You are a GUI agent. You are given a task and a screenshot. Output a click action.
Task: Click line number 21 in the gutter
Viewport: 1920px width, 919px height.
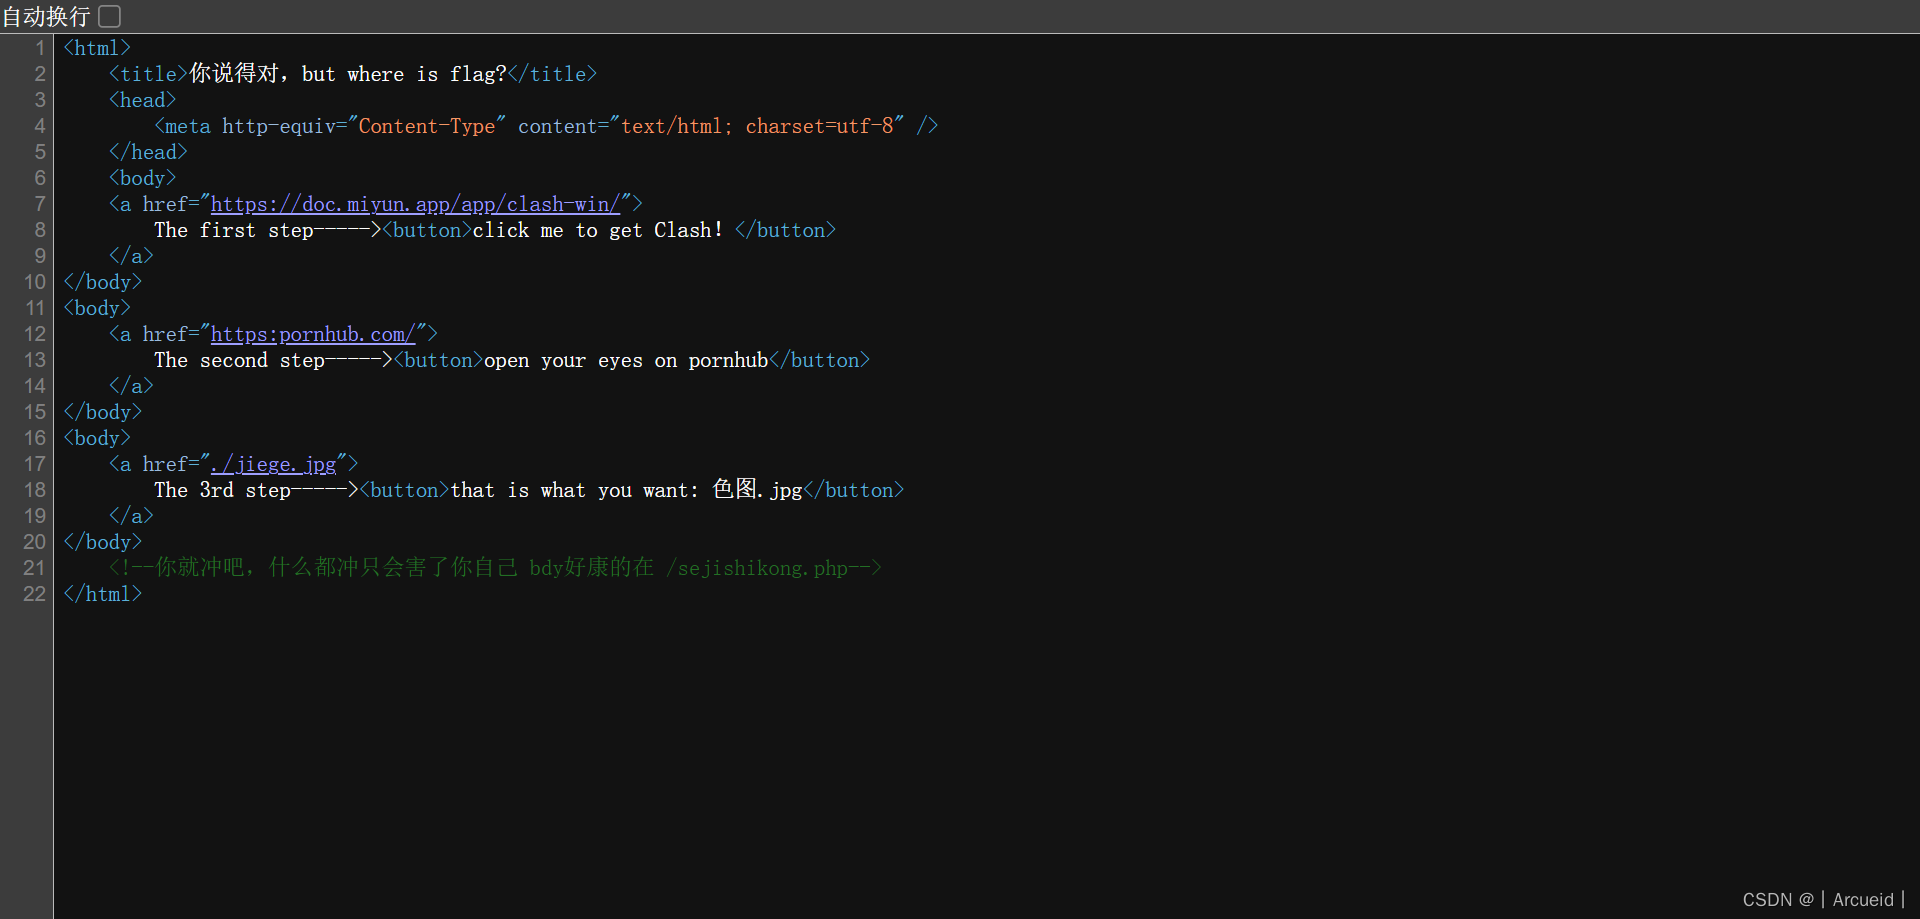tap(35, 568)
